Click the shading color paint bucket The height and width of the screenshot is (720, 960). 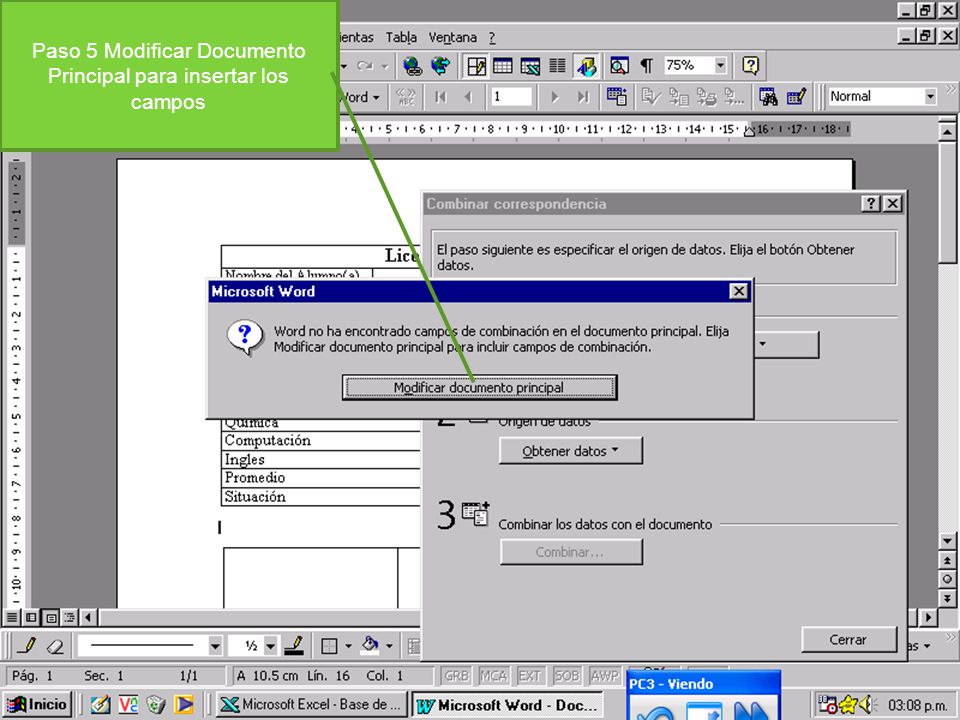(370, 645)
